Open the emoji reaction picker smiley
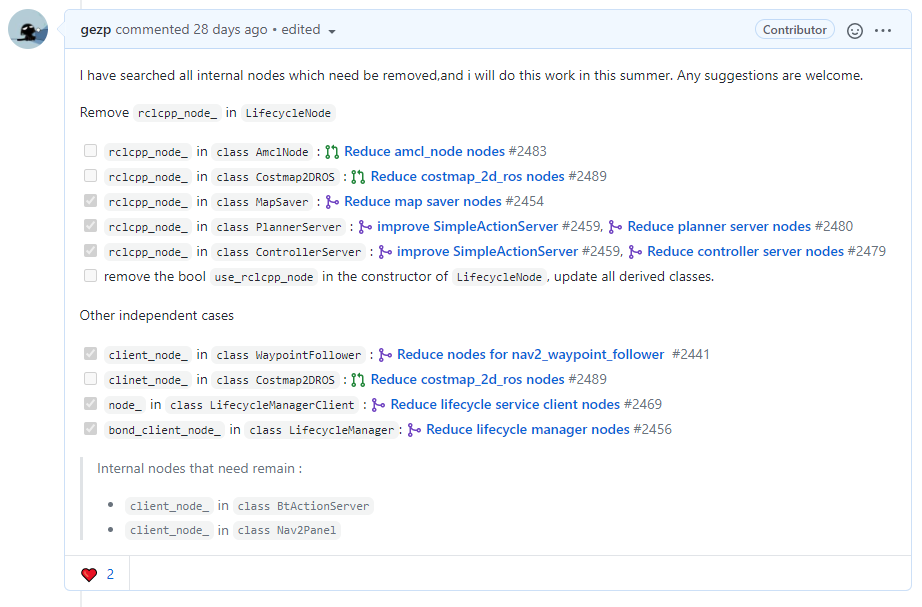Viewport: 922px width, 607px height. 855,30
